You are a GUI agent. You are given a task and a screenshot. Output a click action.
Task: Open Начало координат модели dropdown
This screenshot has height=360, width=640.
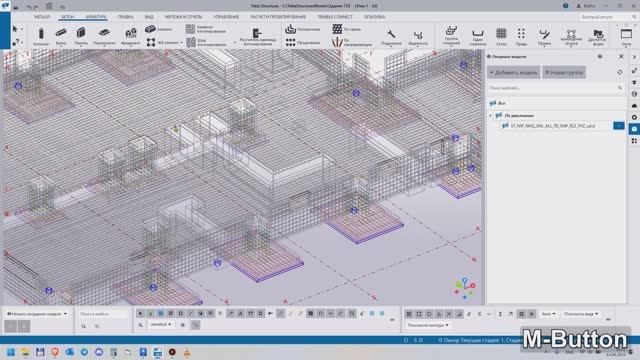(x=37, y=314)
